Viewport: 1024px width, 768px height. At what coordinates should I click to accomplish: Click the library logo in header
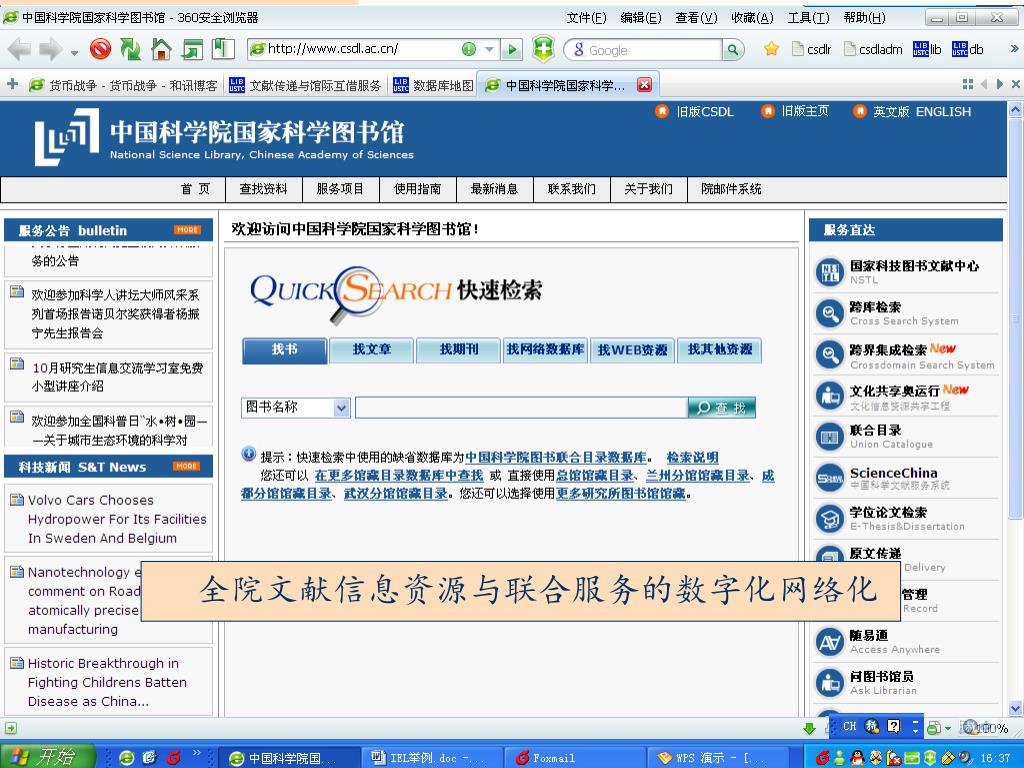(67, 136)
